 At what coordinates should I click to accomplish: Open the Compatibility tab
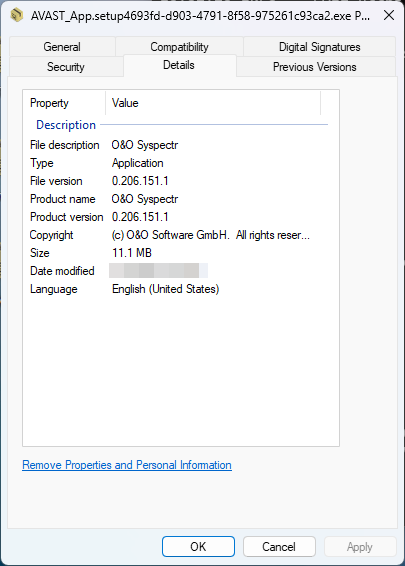point(179,47)
